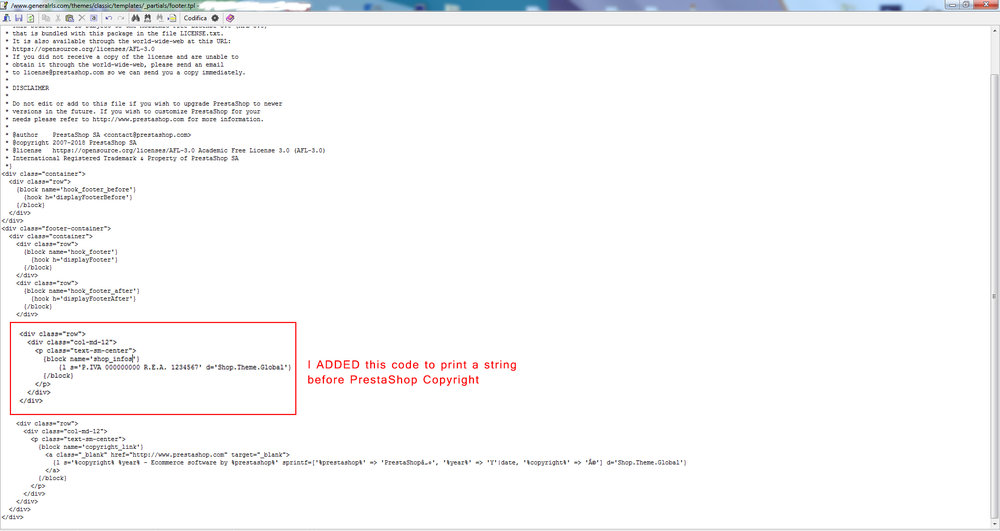Screen dimensions: 1000x531
Task: Open Find with first binoculars icon
Action: point(135,18)
